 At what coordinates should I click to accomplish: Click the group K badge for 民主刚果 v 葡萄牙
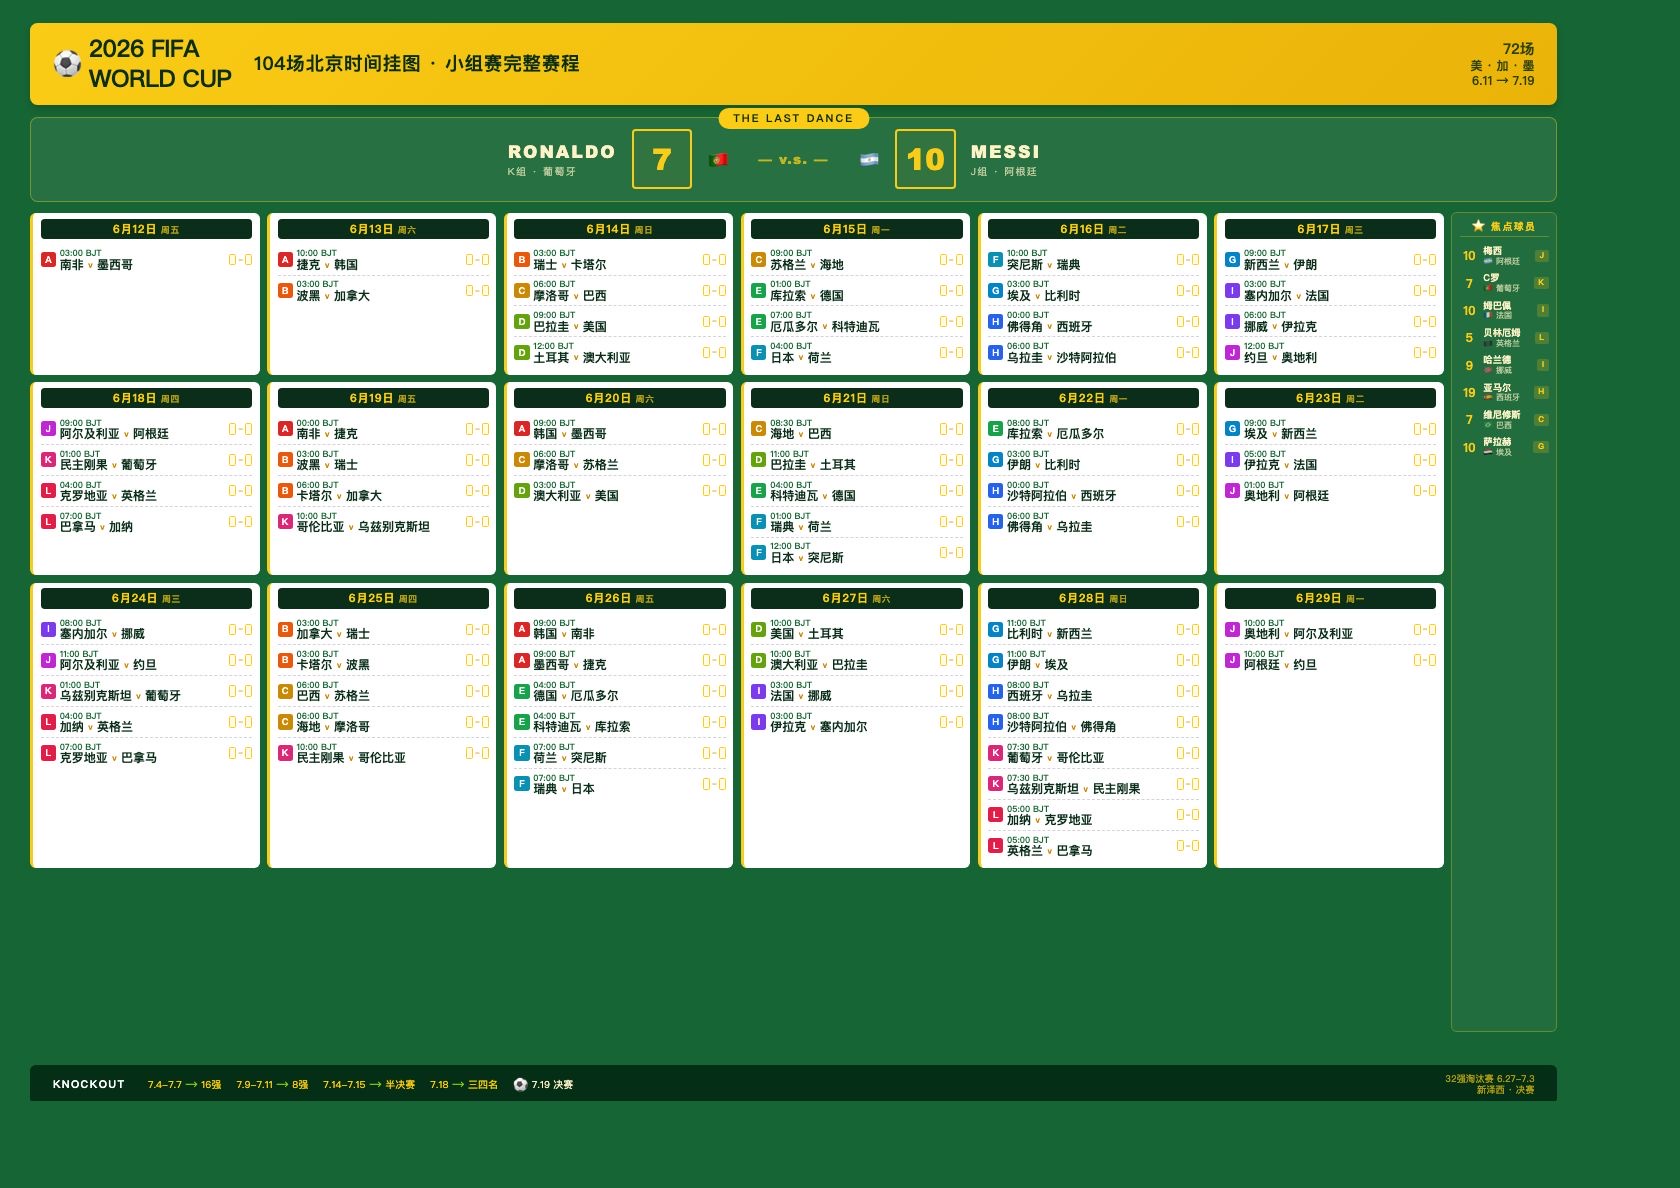pos(48,460)
